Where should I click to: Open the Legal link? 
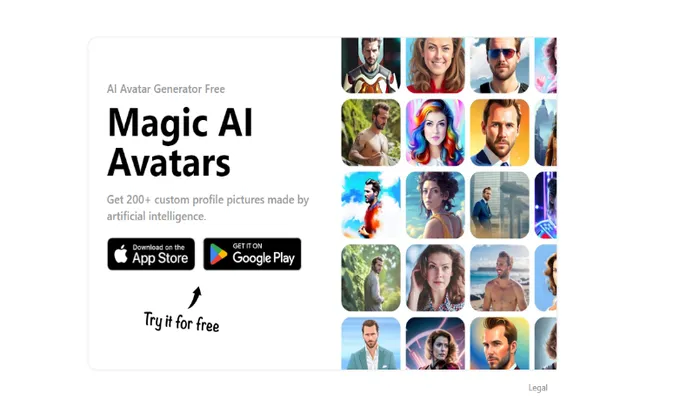[x=538, y=388]
